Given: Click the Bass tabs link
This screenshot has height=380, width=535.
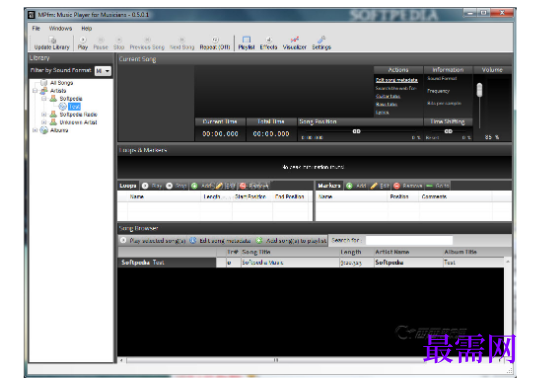Looking at the screenshot, I should click(386, 104).
